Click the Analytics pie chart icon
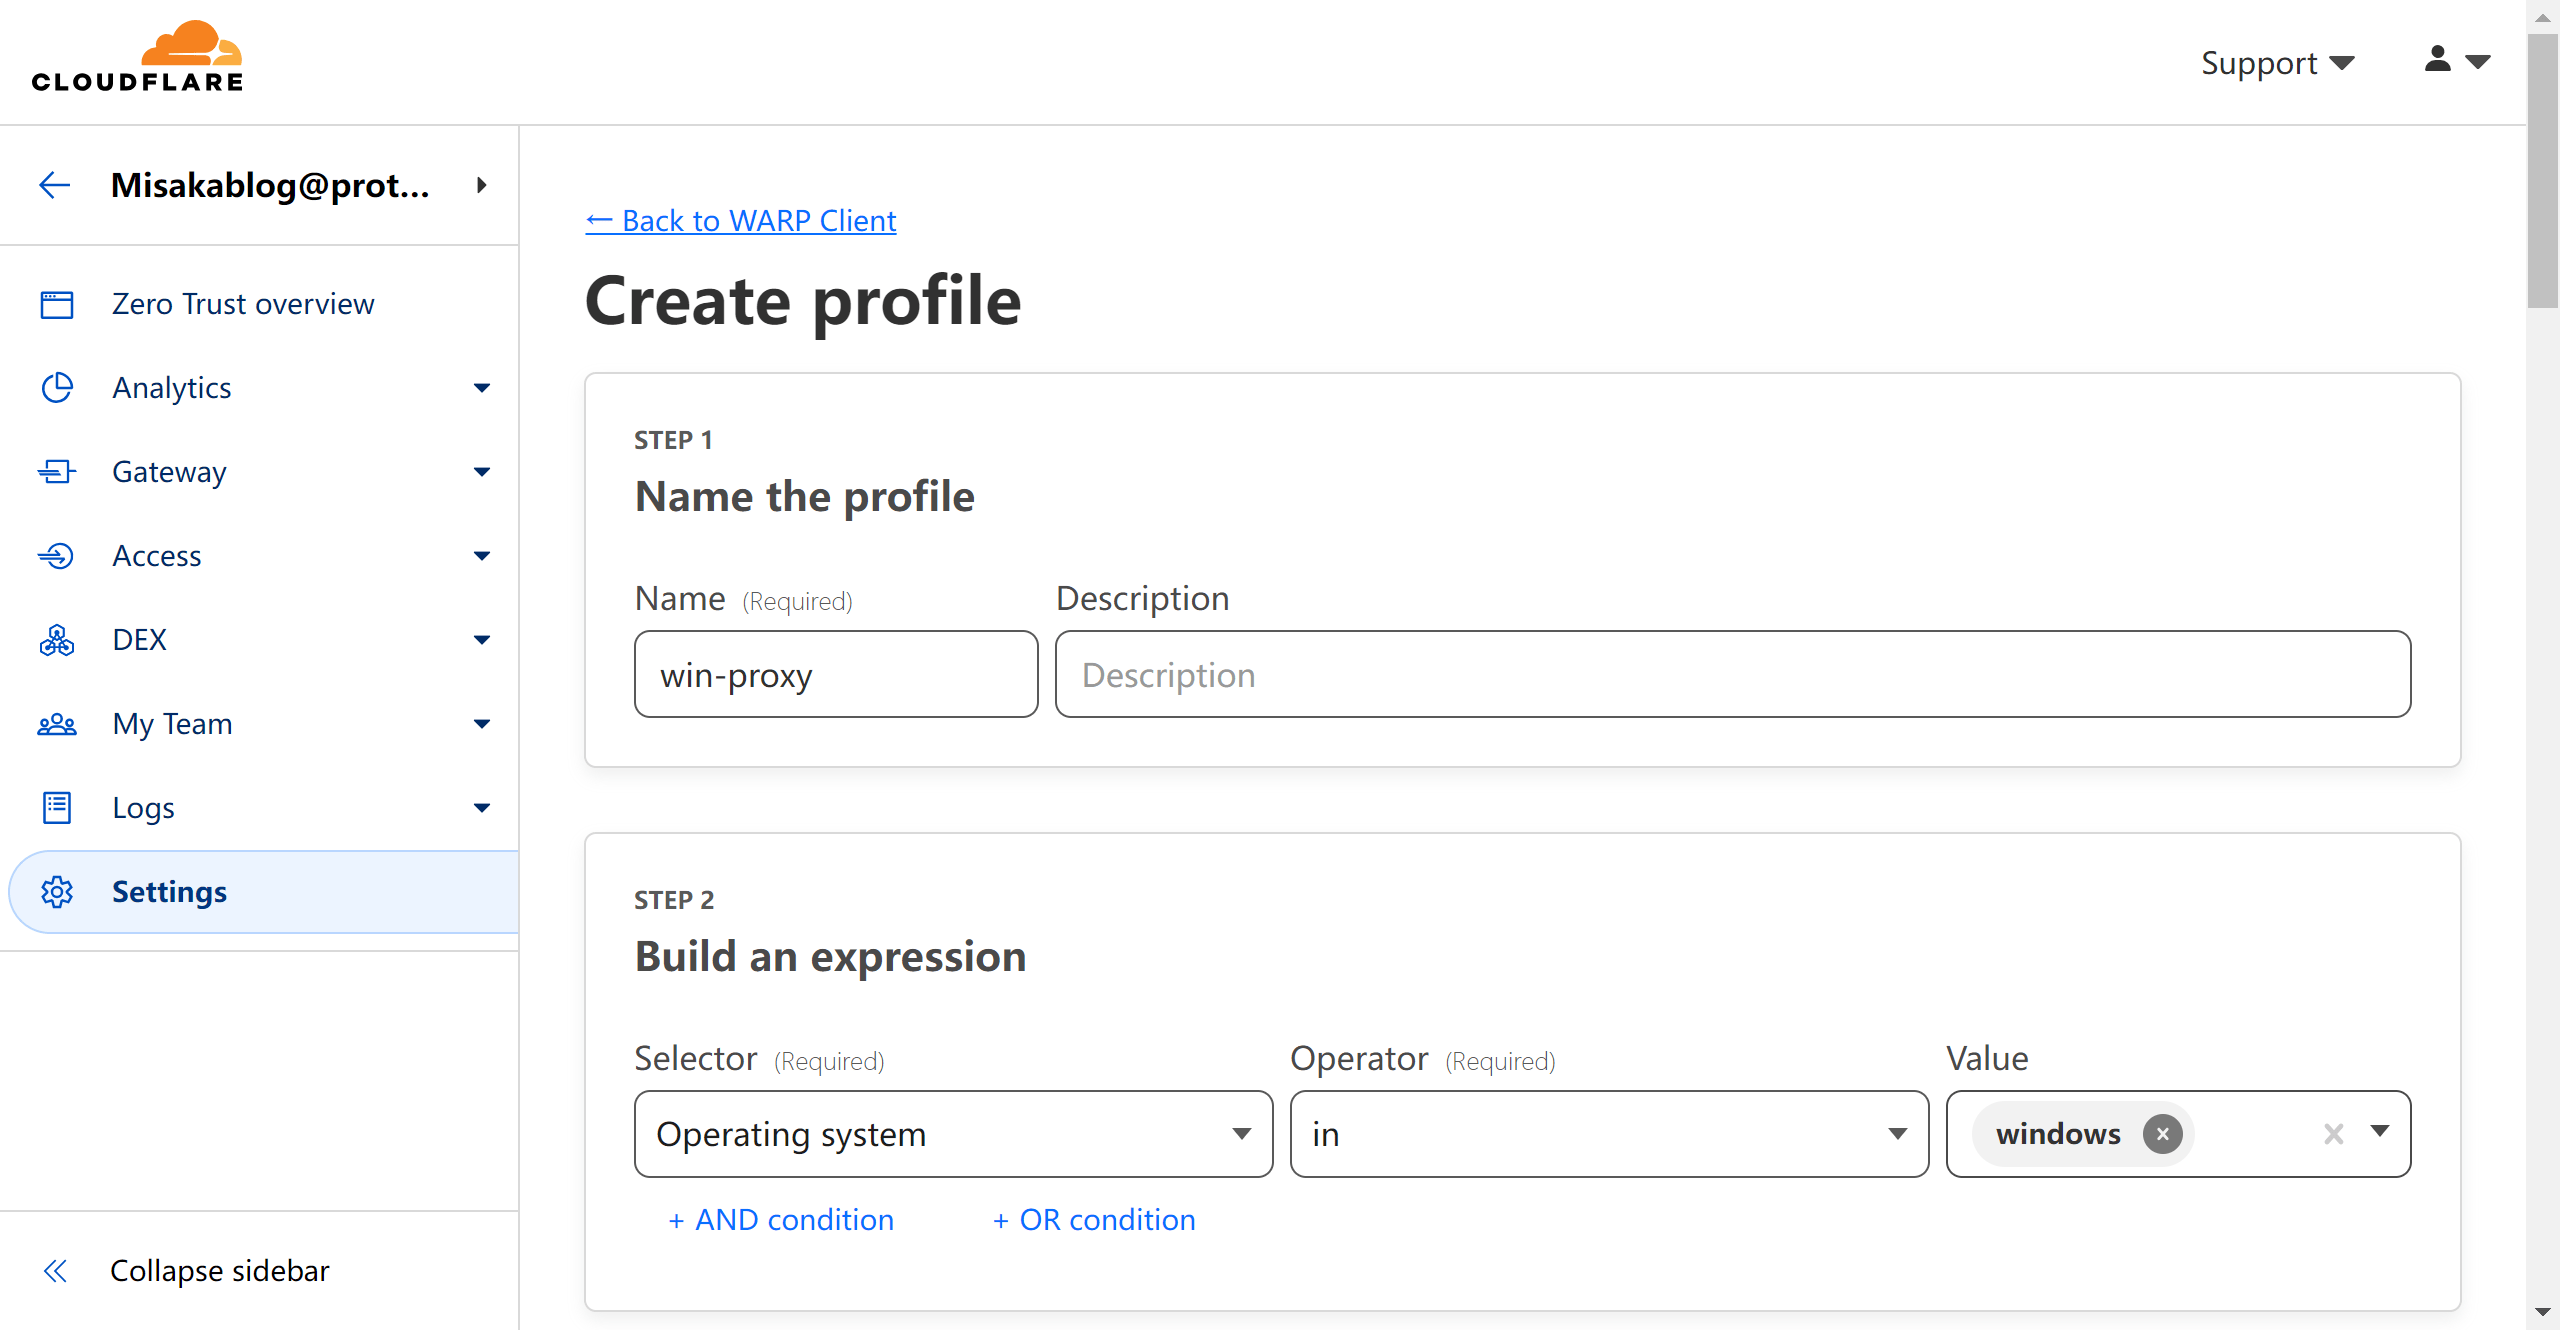Screen dimensions: 2560x1330 tap(57, 388)
